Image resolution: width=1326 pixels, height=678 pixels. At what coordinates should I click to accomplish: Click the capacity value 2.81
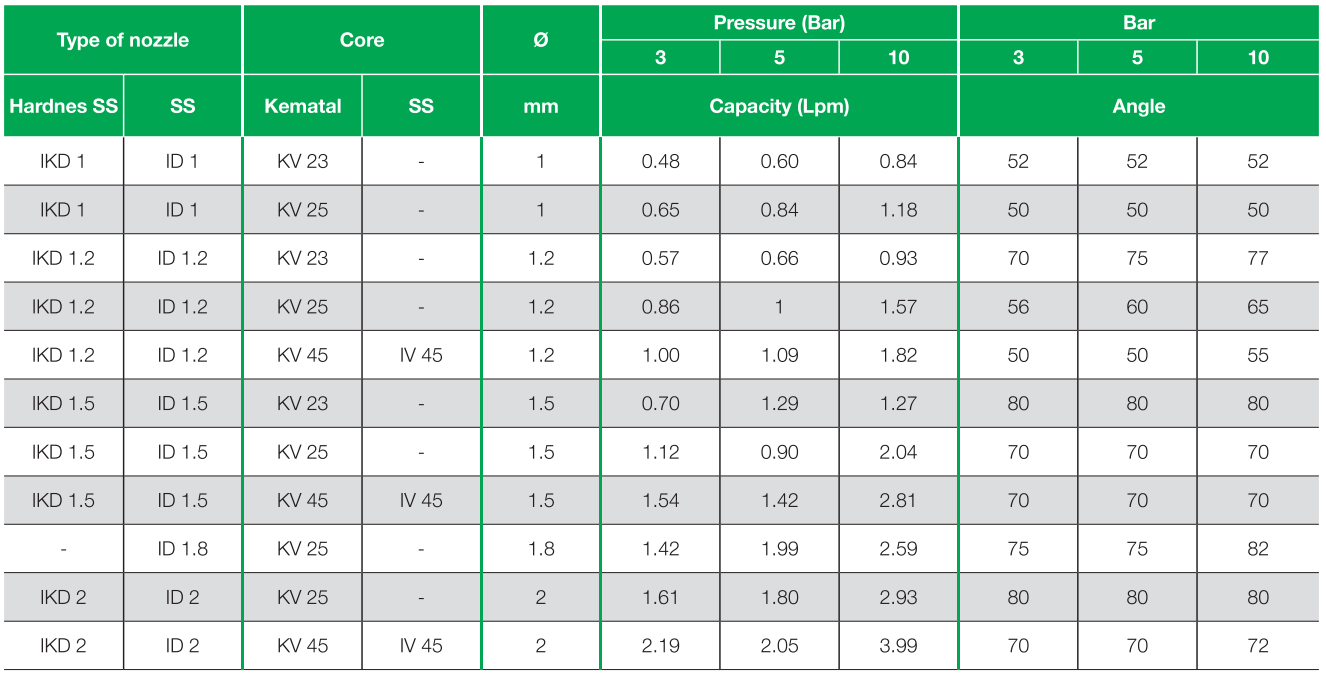pos(898,500)
